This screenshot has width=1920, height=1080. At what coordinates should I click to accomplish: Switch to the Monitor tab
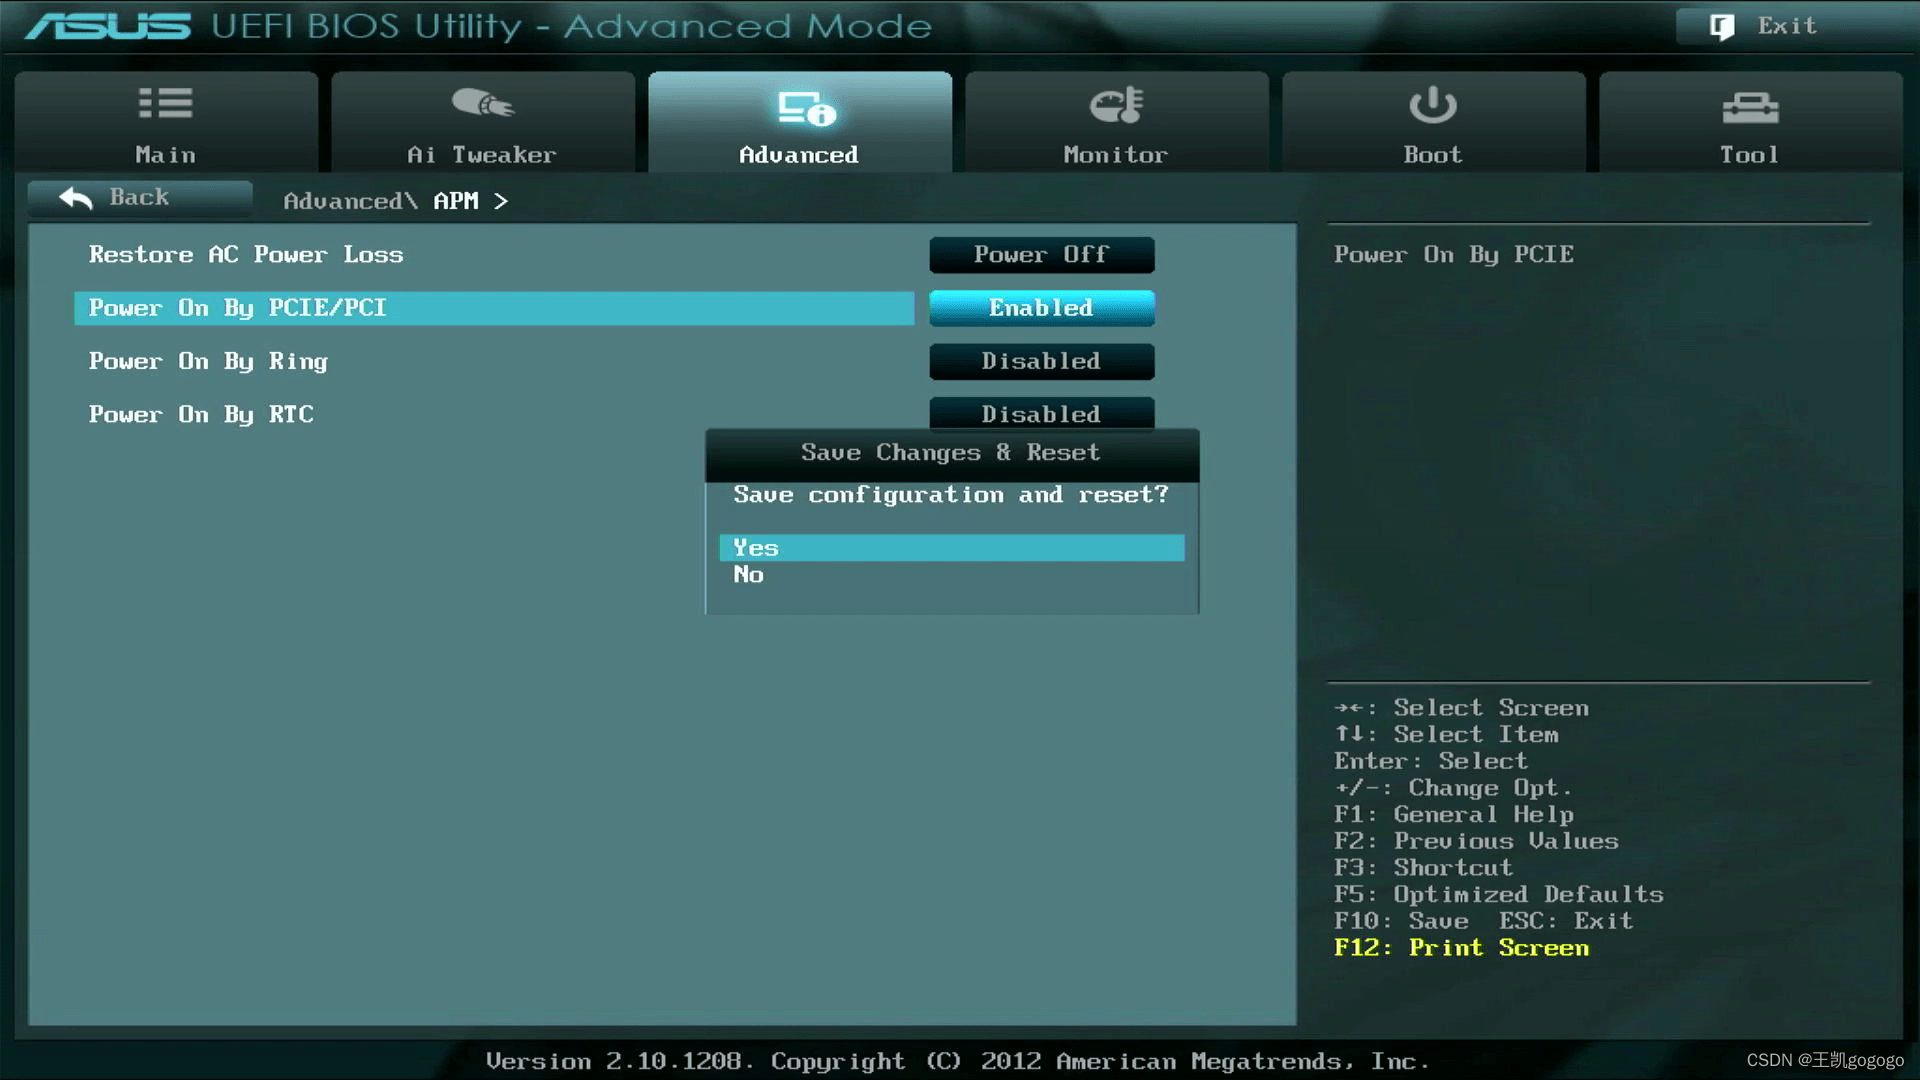1116,155
